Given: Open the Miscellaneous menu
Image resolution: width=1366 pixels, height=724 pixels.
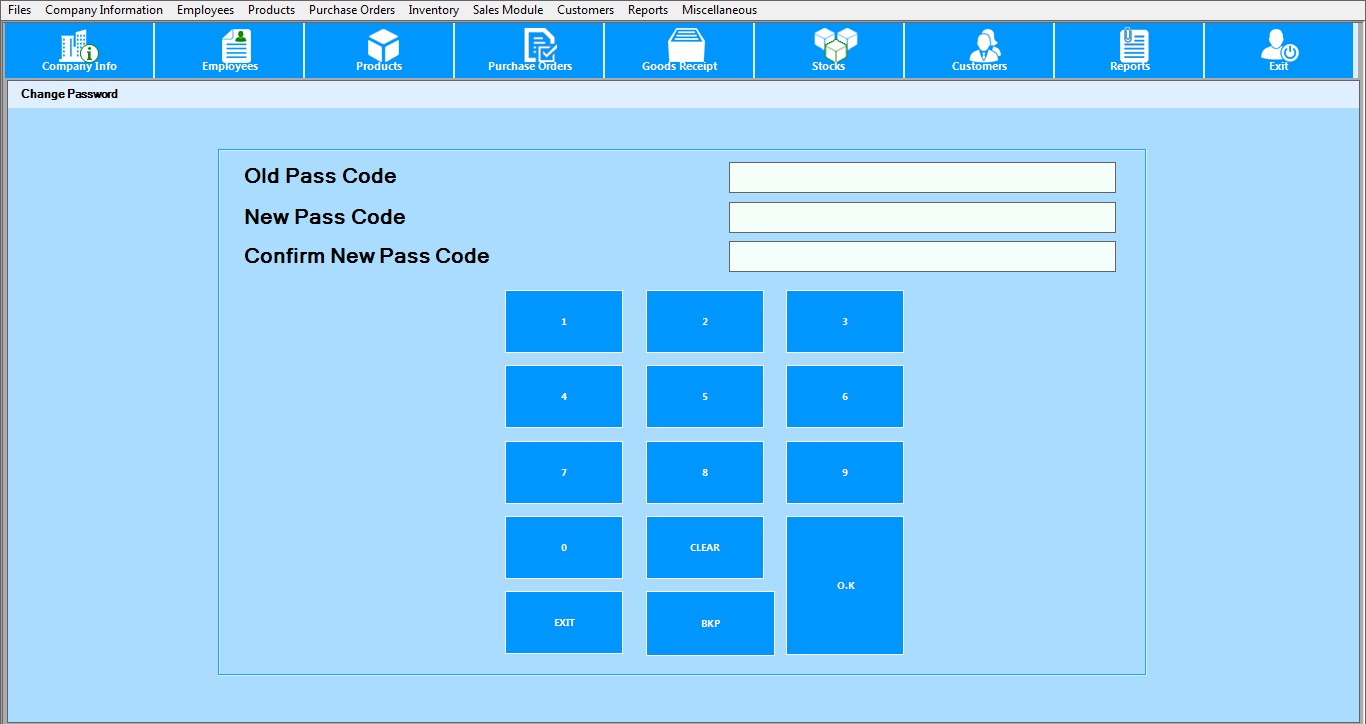Looking at the screenshot, I should (719, 10).
